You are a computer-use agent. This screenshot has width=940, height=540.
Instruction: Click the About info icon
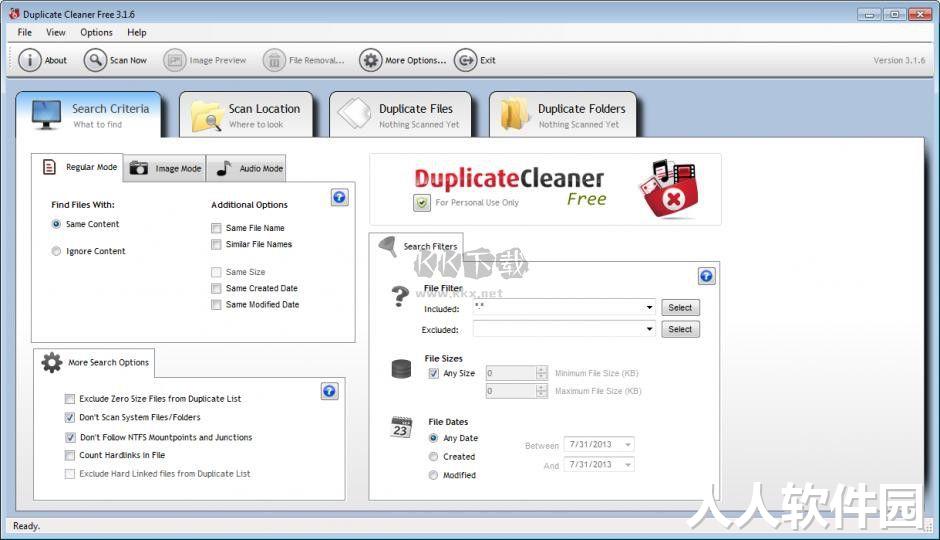(29, 60)
